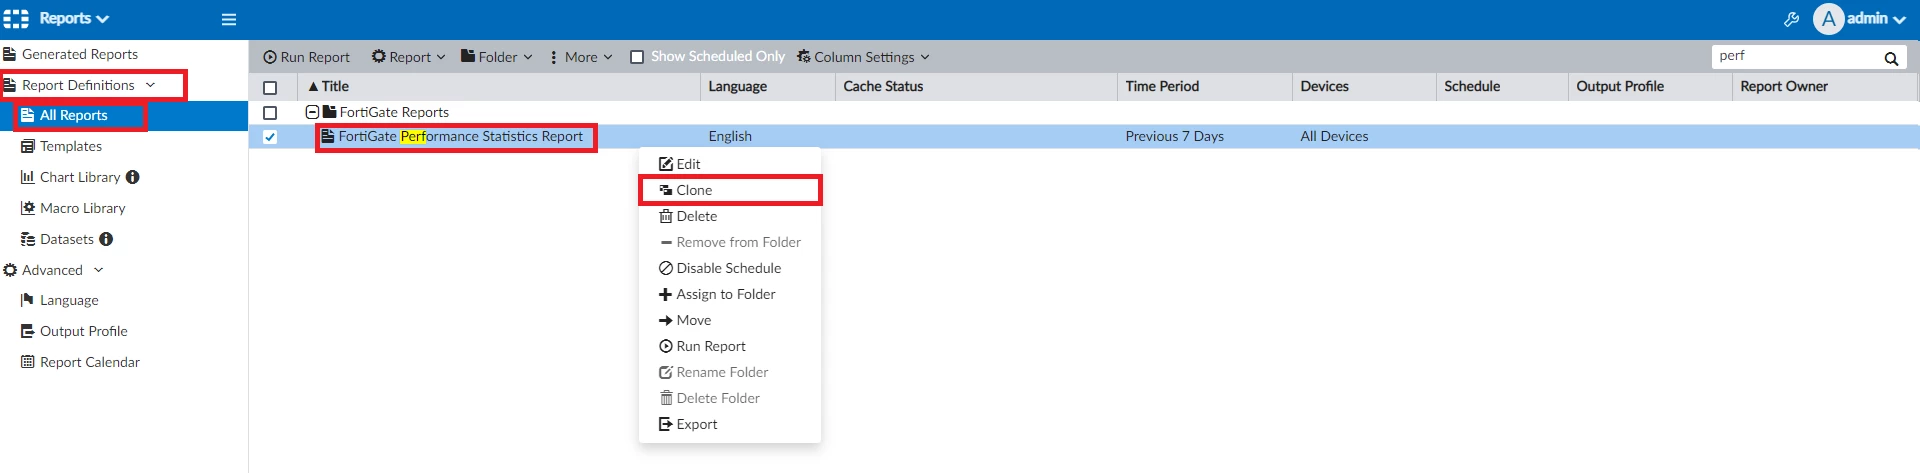Click the Chart Library info icon

133,177
